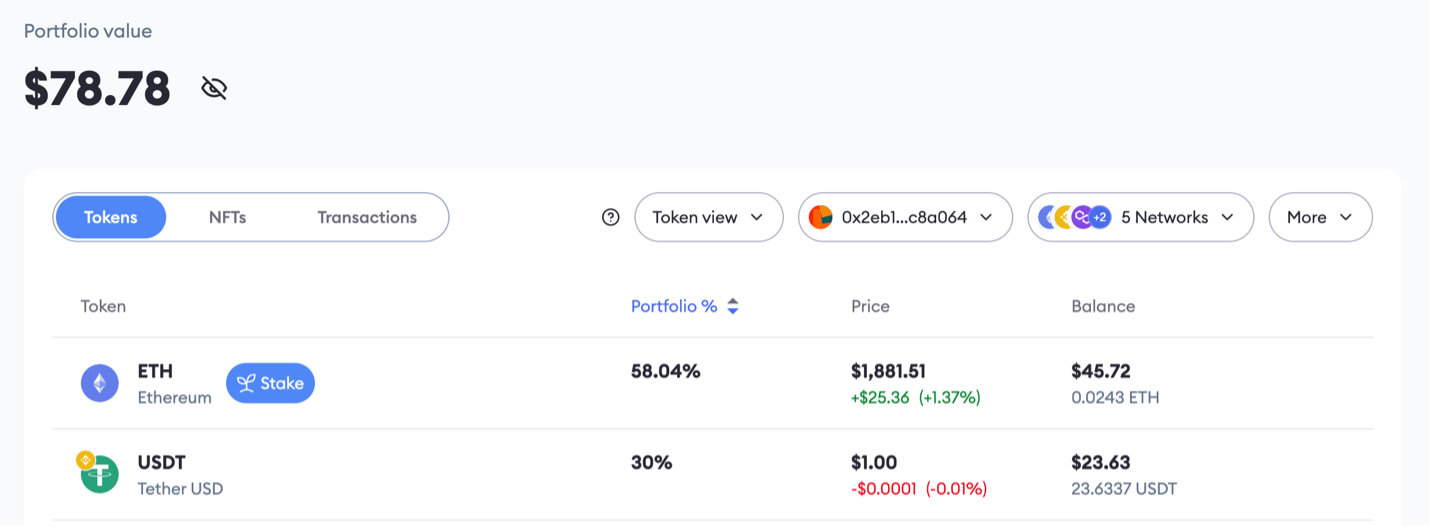This screenshot has width=1430, height=528.
Task: Switch to the NFTs tab
Action: (x=227, y=217)
